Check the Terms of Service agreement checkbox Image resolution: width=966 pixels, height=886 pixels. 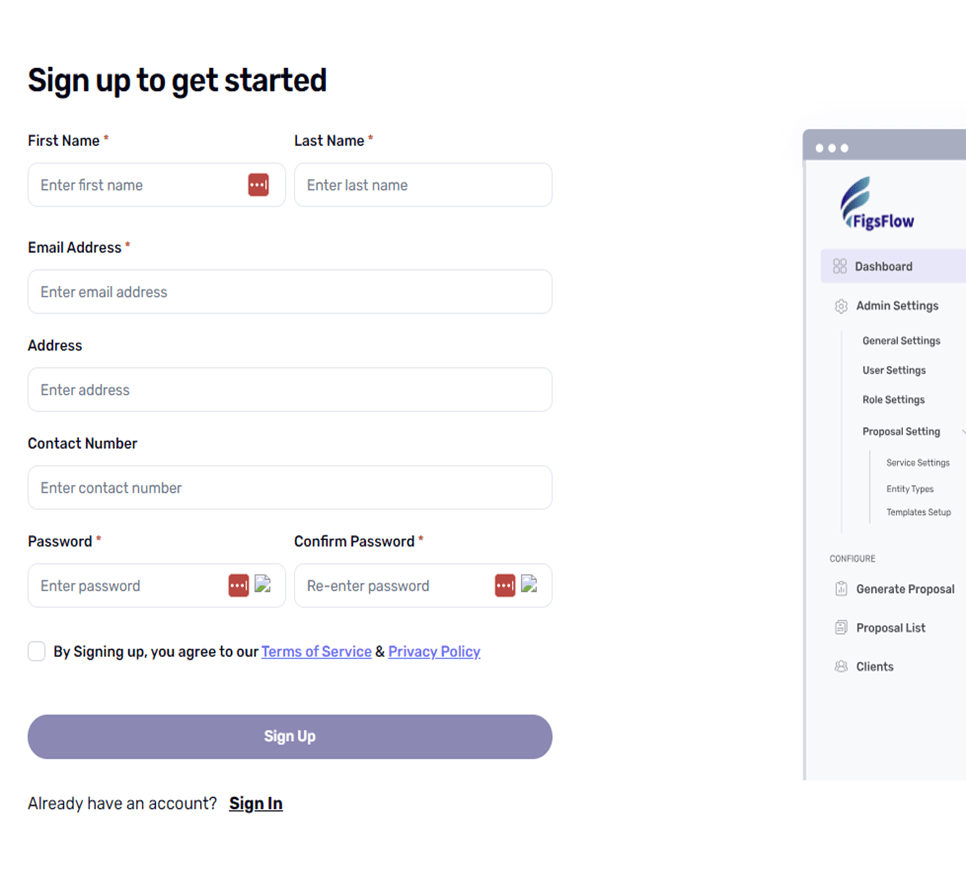click(36, 651)
